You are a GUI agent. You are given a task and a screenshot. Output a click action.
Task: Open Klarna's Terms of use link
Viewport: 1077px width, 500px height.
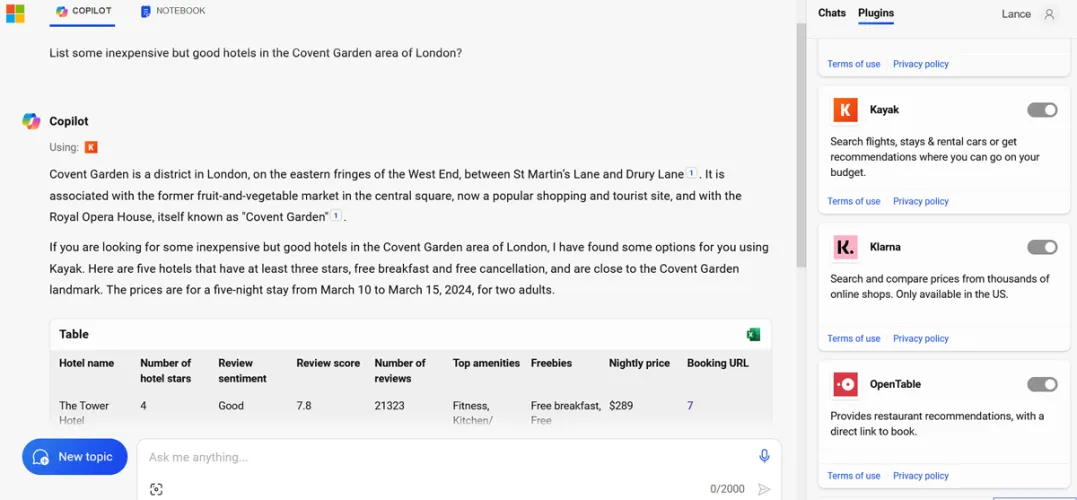click(x=853, y=338)
